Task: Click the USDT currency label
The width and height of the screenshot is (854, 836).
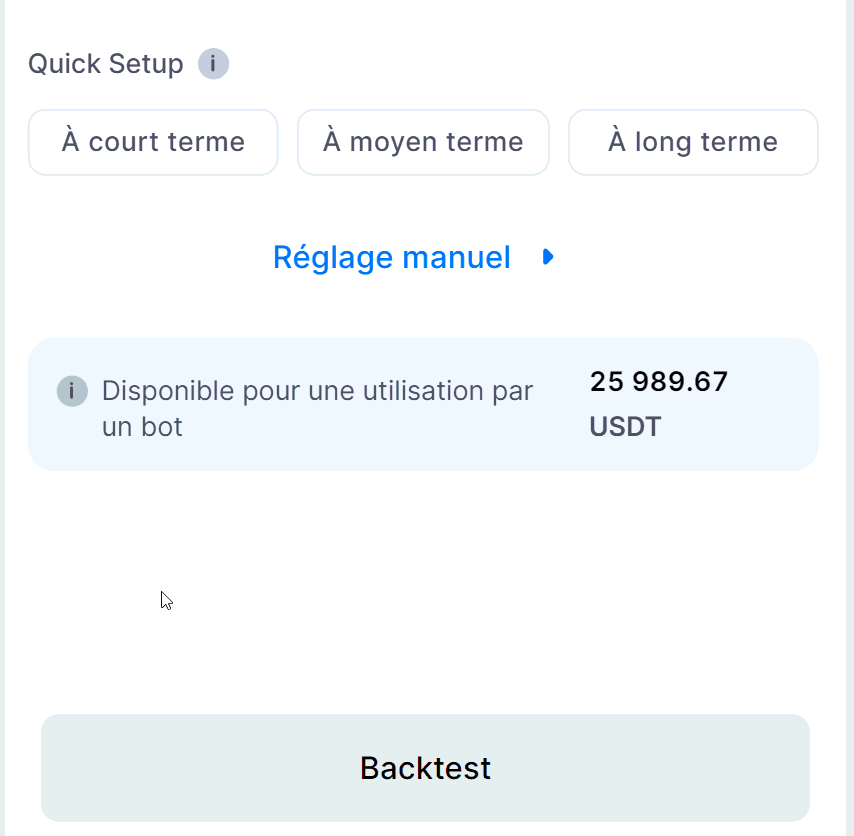Action: tap(625, 427)
